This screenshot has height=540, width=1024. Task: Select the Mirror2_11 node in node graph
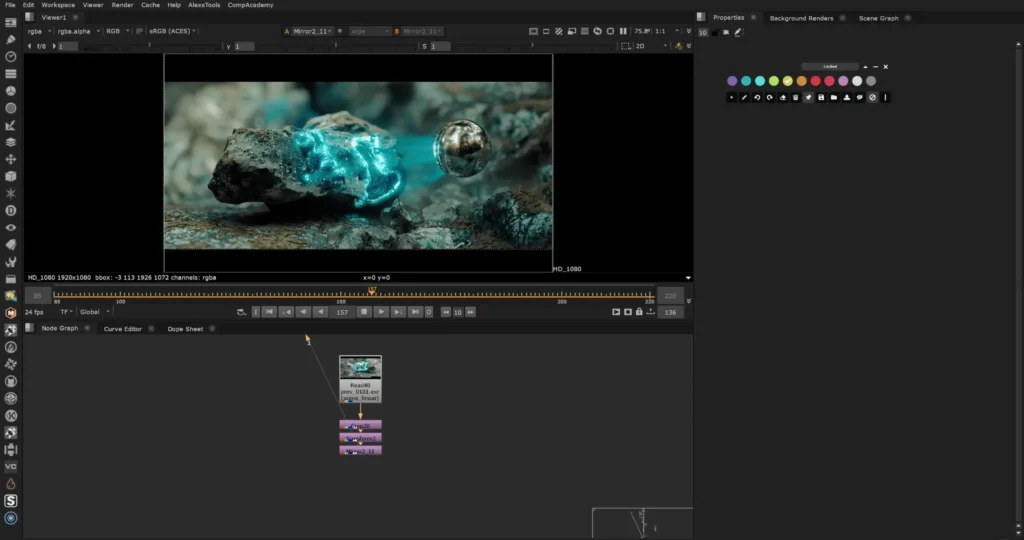pos(360,451)
